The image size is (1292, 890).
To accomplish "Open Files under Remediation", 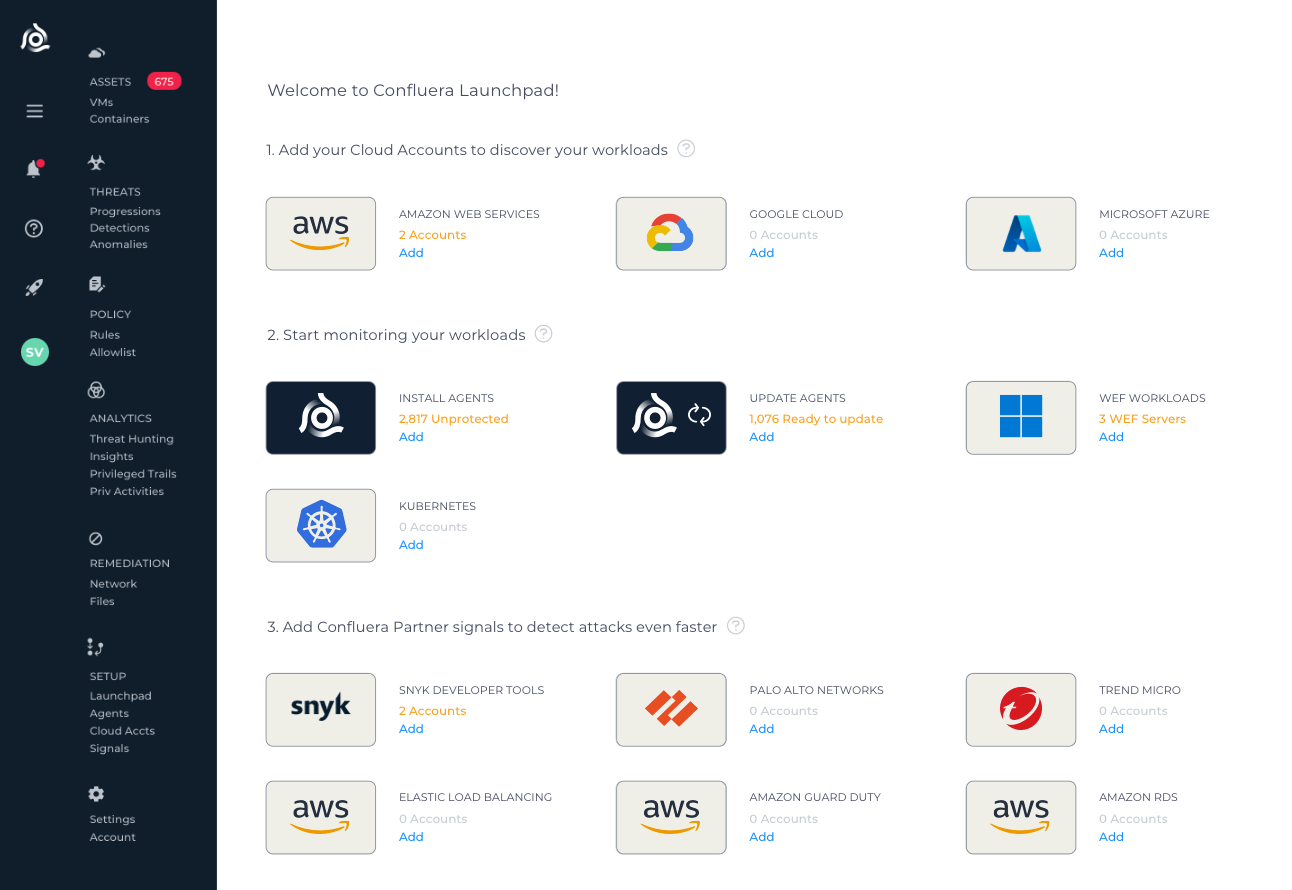I will (102, 602).
